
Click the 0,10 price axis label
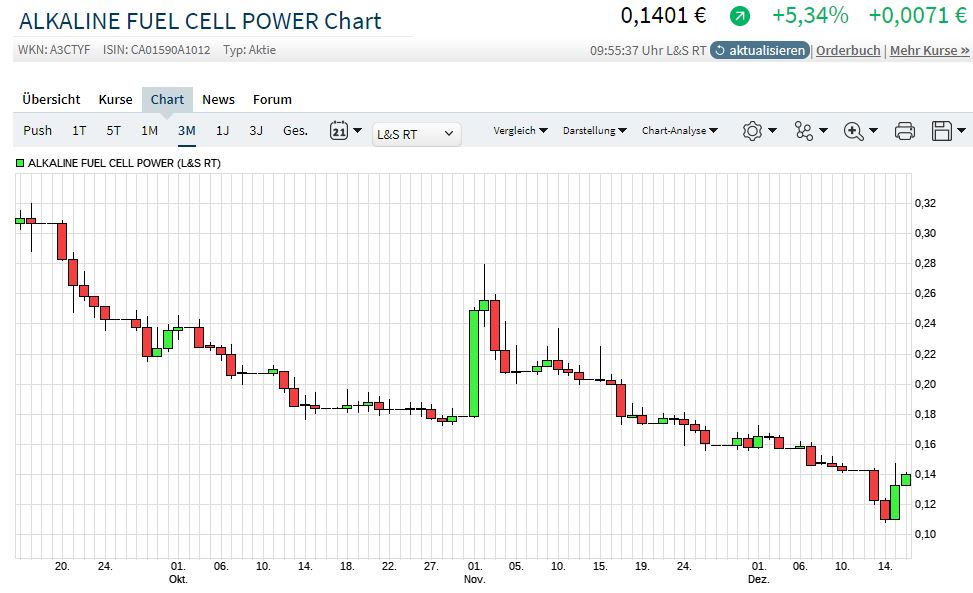pyautogui.click(x=925, y=534)
